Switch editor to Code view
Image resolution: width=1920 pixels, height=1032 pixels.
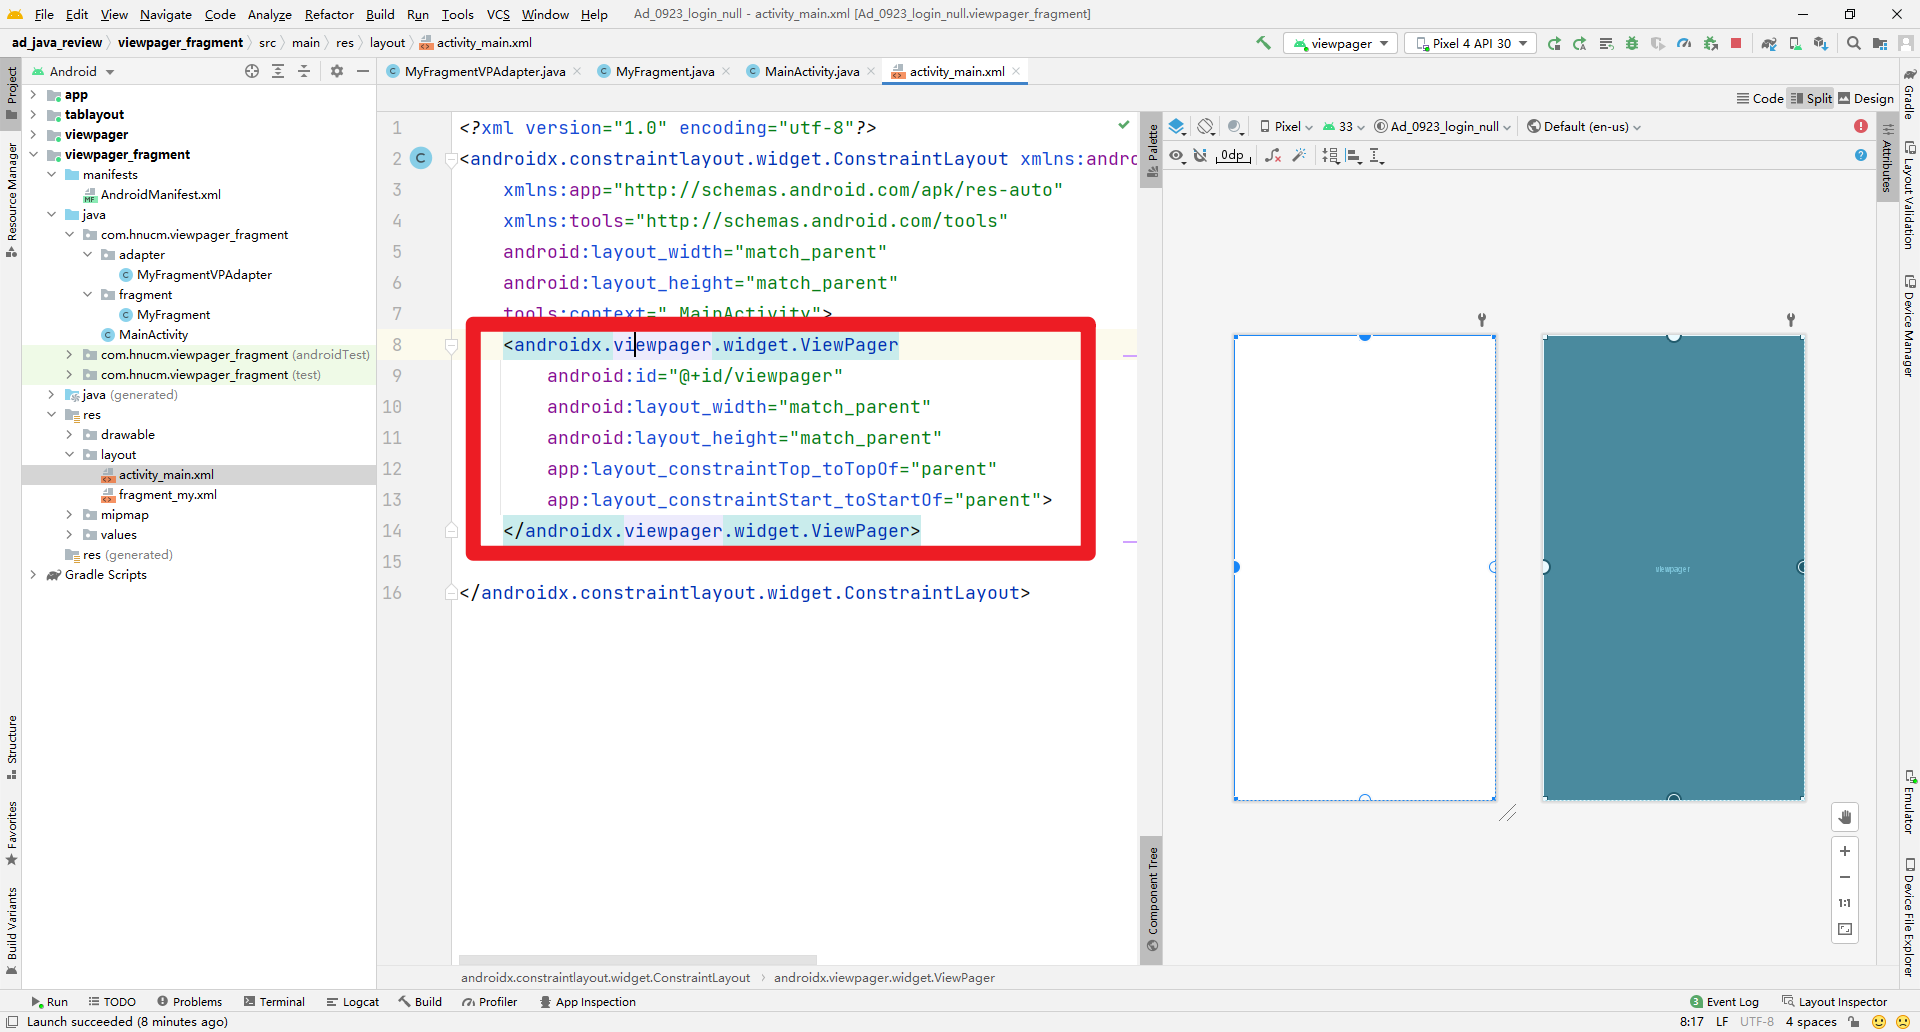(1760, 98)
